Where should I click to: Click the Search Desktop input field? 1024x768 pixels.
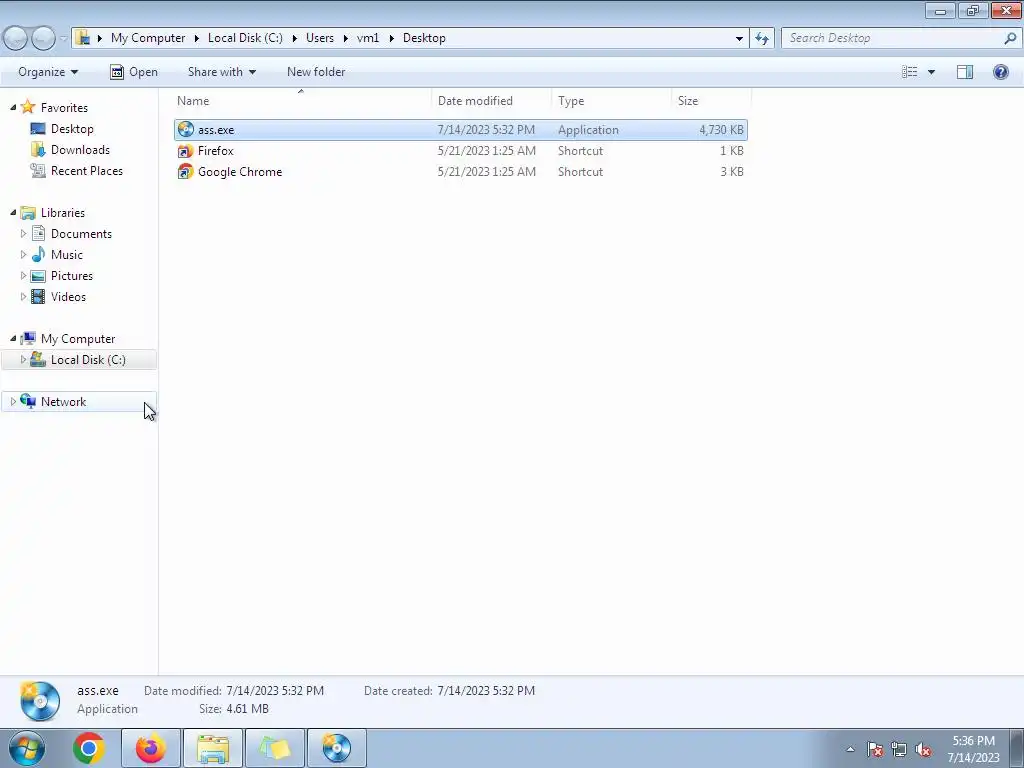pyautogui.click(x=893, y=38)
